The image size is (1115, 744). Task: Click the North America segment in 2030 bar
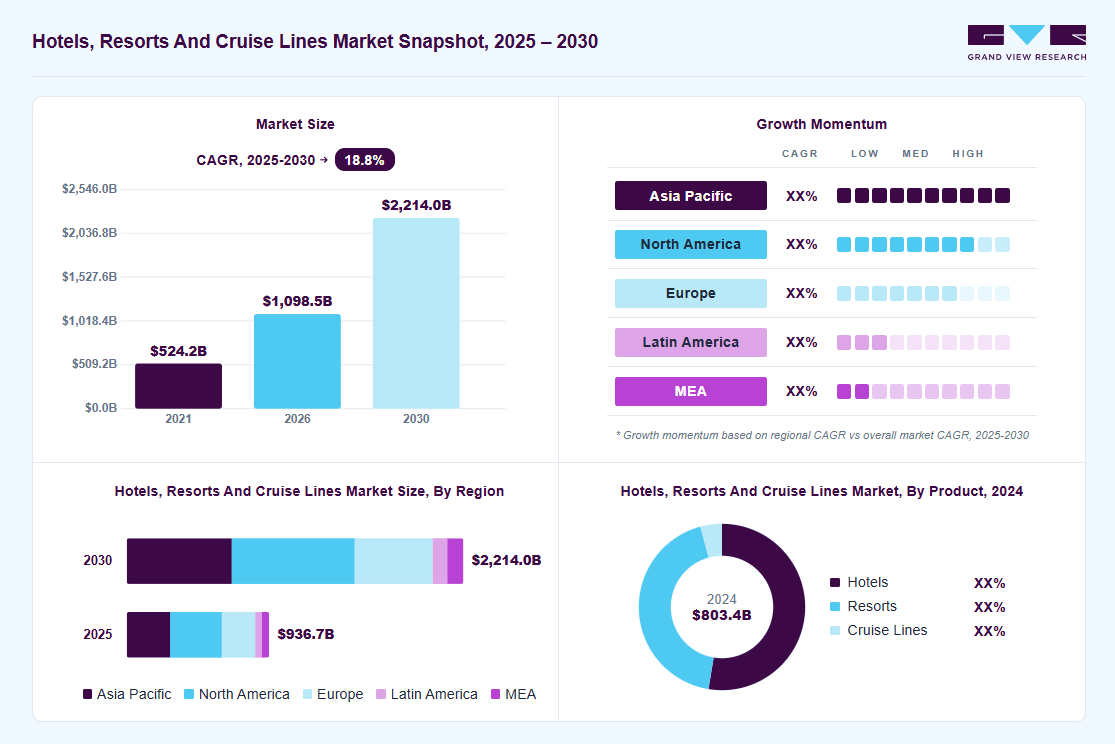coord(293,561)
